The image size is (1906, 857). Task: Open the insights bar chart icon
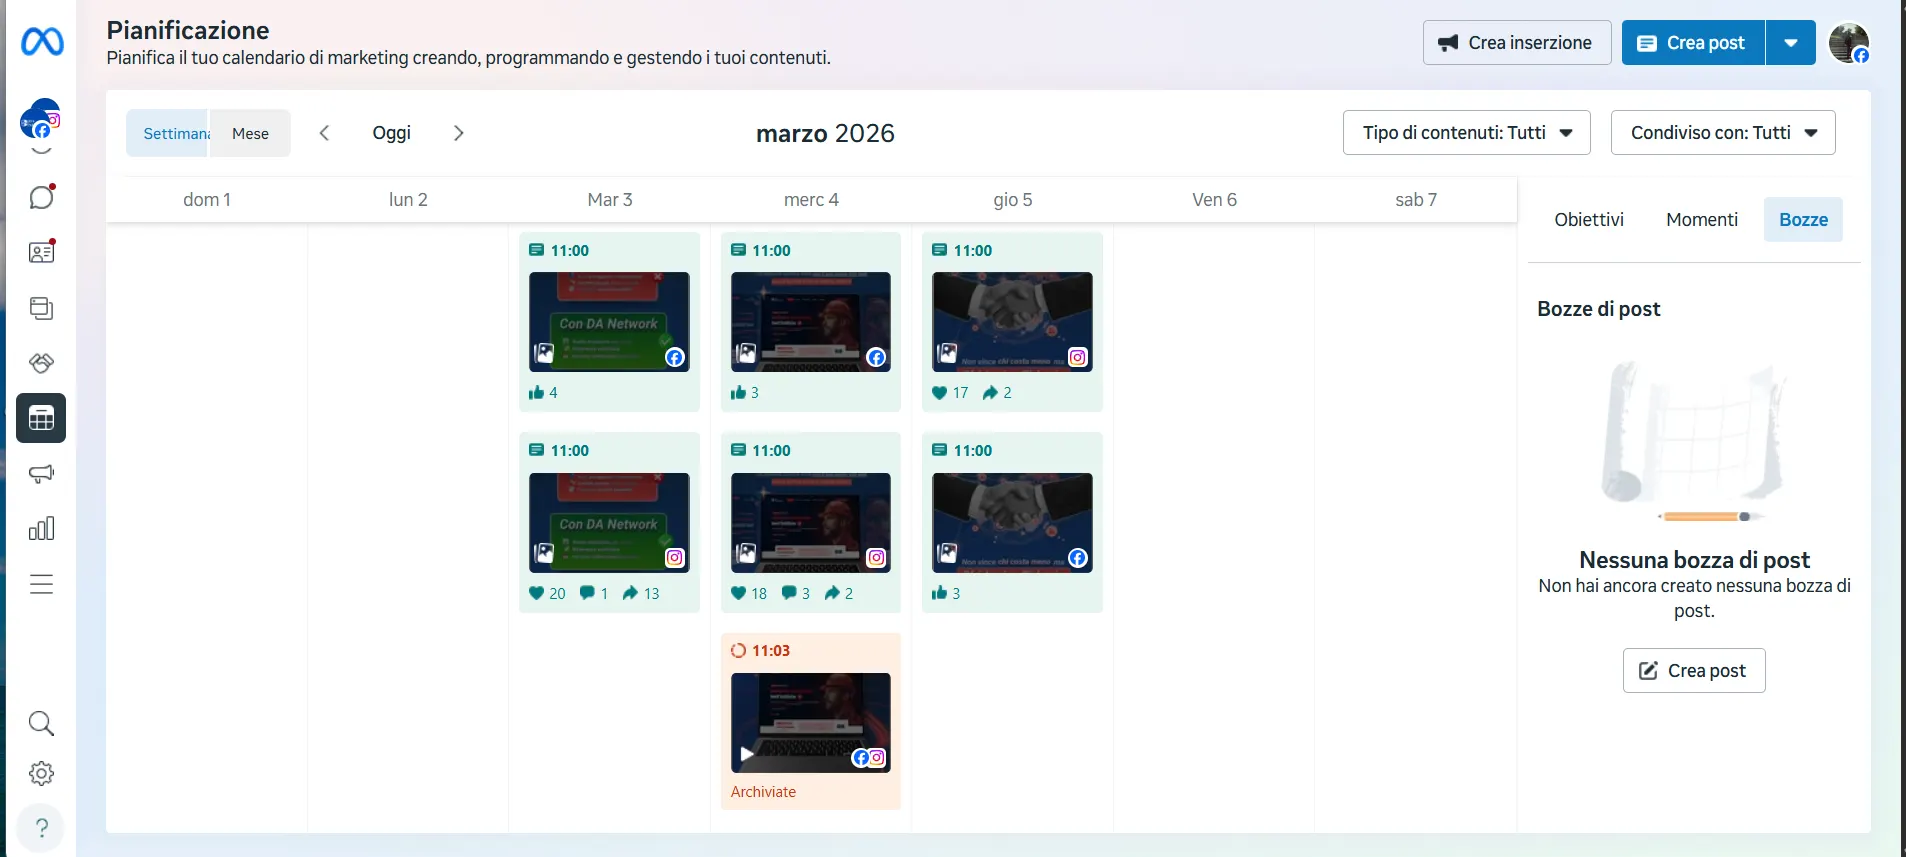pos(41,529)
